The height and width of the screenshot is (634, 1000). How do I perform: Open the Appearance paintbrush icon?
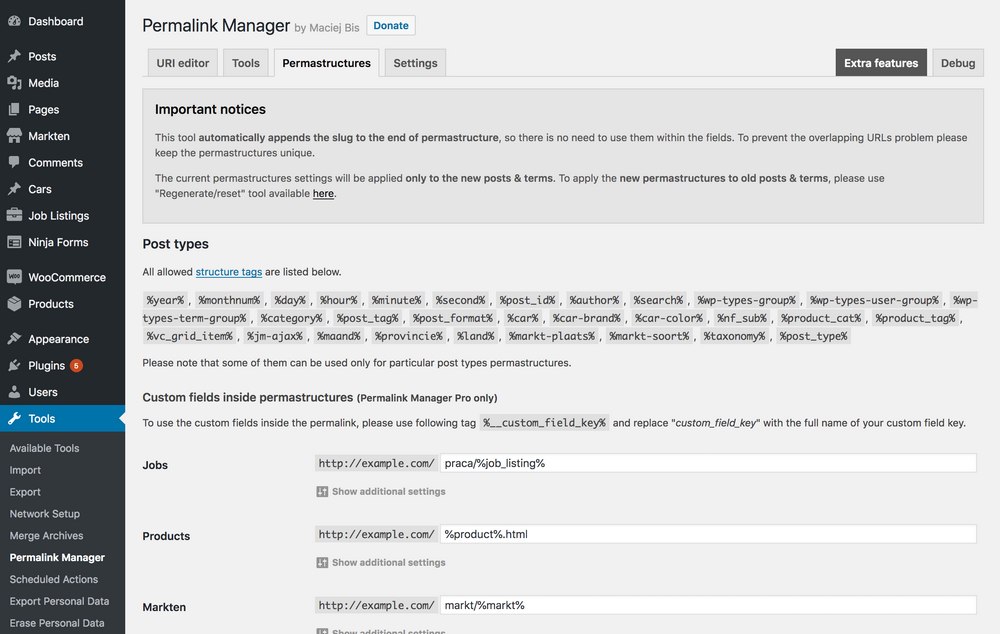[x=14, y=339]
